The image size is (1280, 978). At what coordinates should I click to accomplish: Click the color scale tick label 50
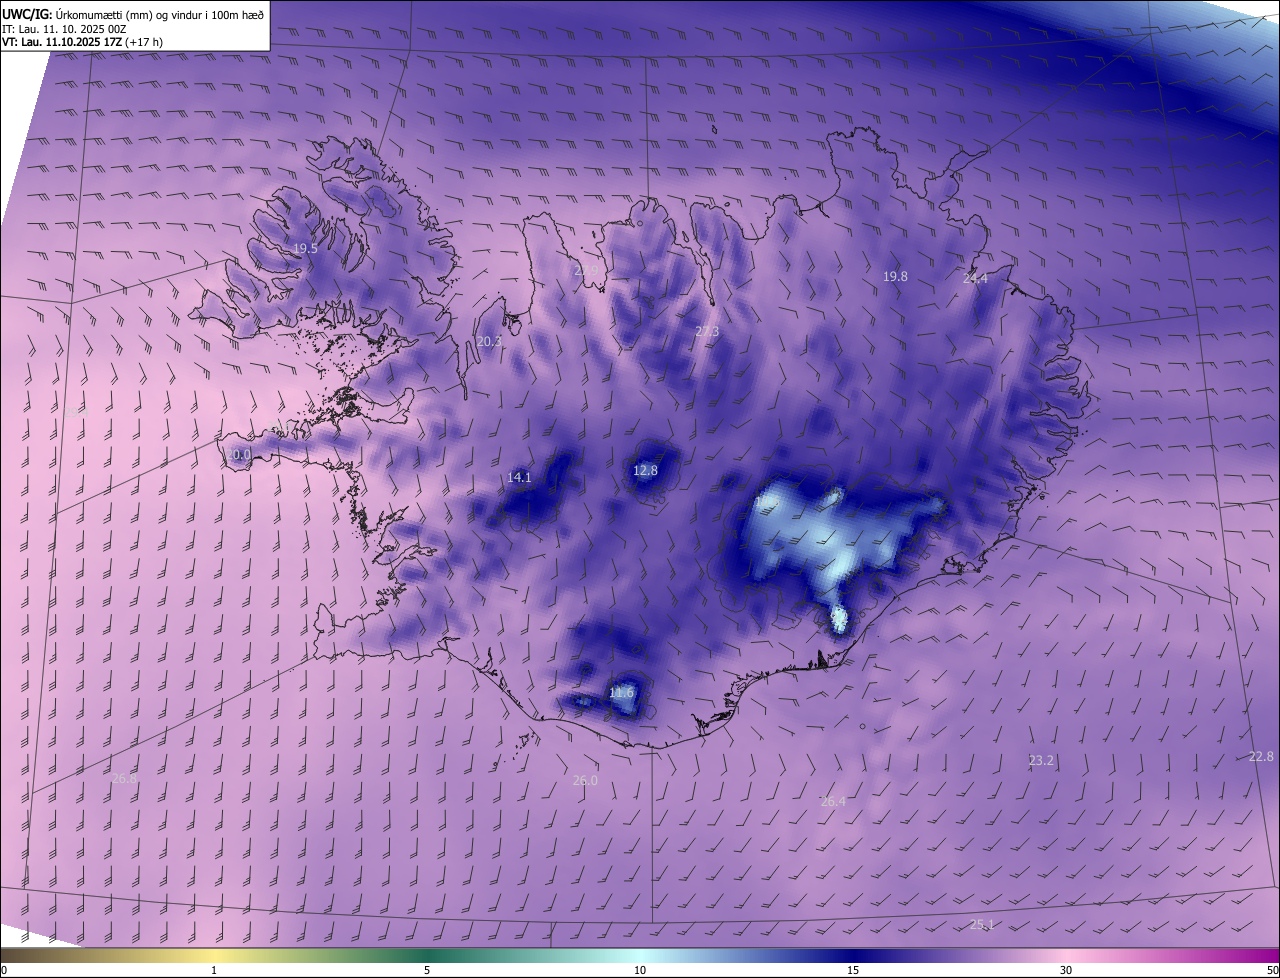(x=1272, y=970)
